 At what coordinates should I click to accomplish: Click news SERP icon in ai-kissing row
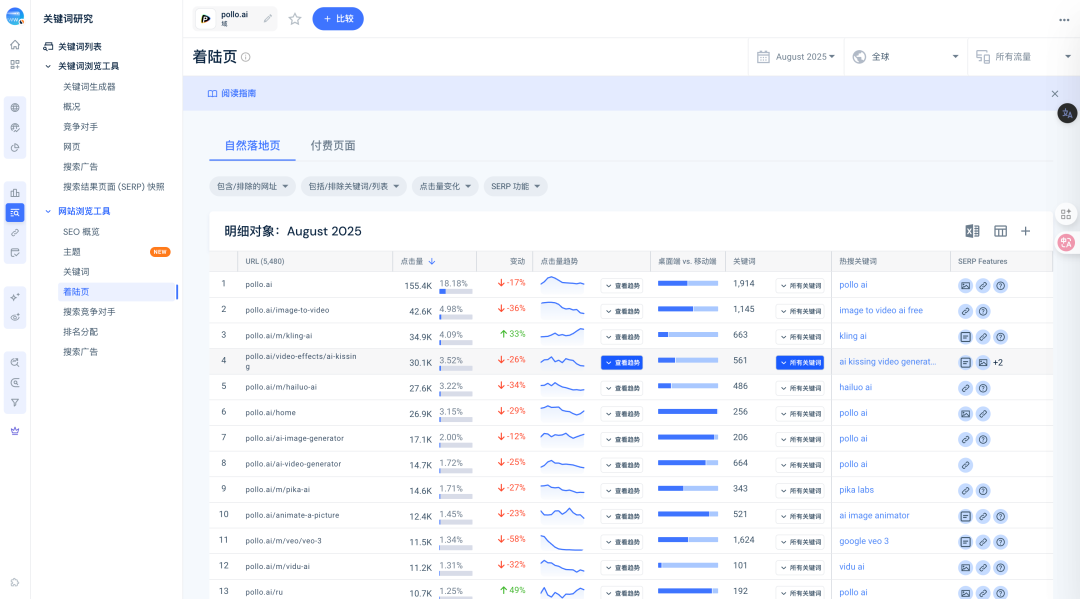tap(966, 362)
